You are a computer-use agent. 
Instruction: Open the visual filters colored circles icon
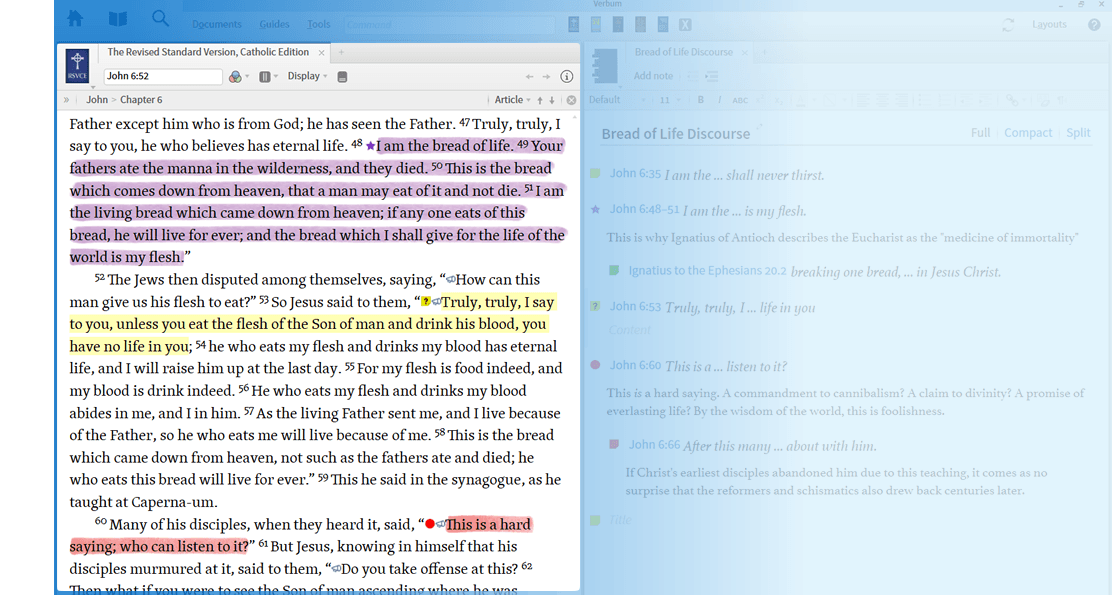tap(235, 77)
